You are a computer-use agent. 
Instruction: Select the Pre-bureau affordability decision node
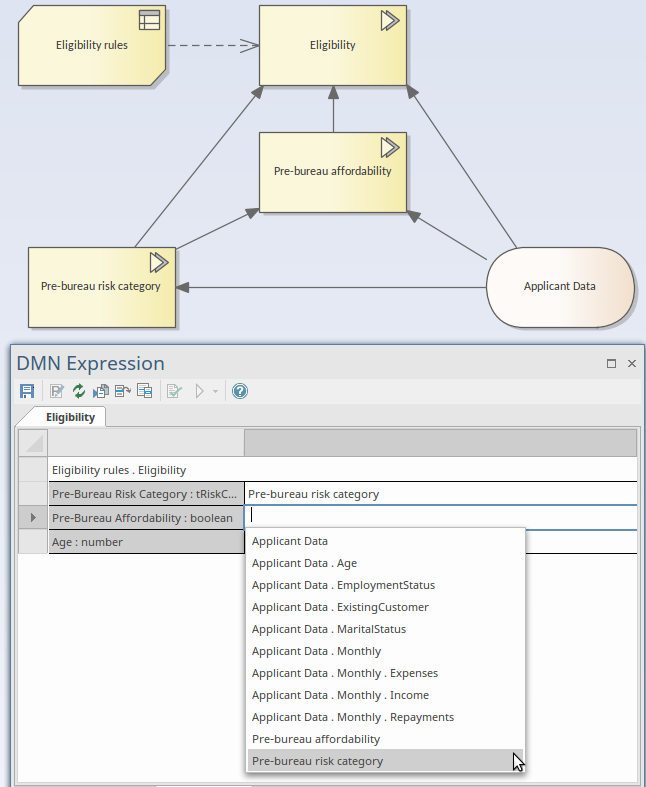point(332,171)
